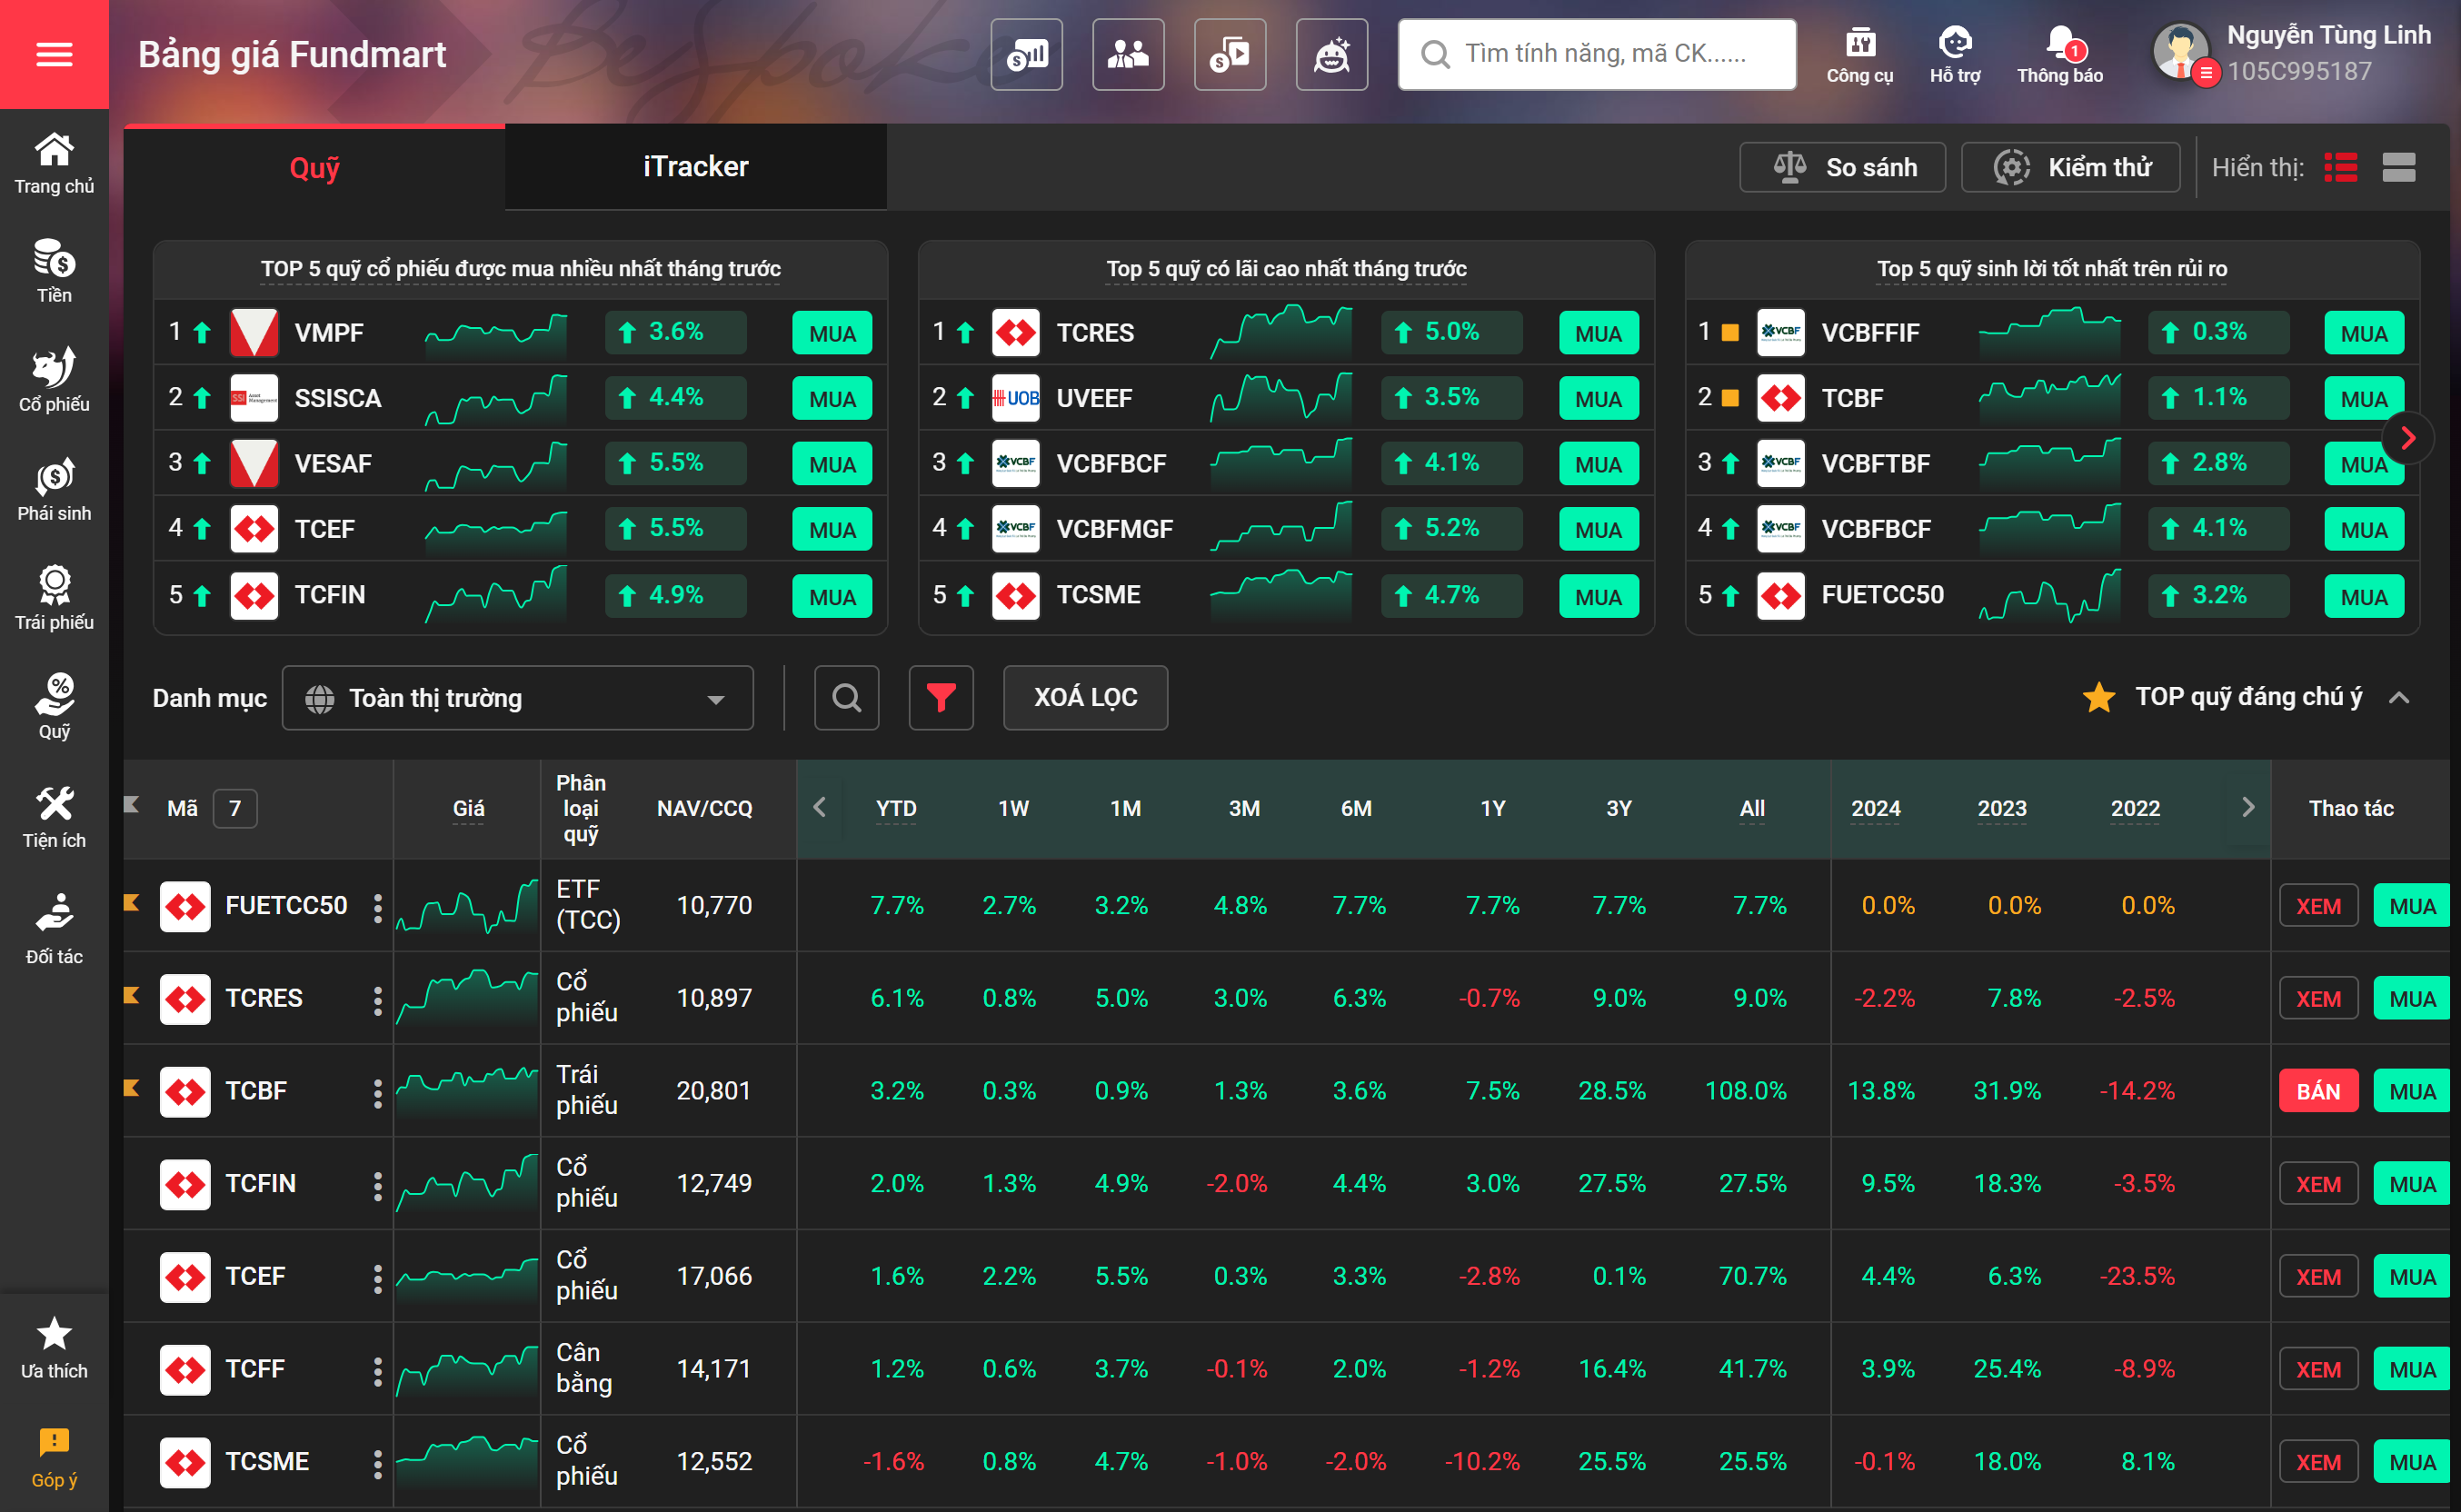Open the hamburger menu
Screen dimensions: 2461x1512
[x=54, y=54]
